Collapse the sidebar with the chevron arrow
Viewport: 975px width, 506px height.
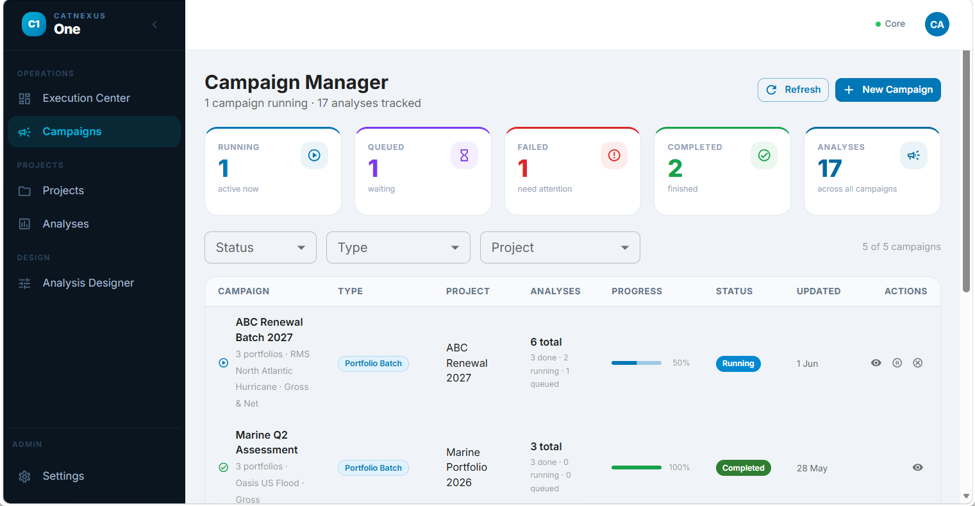155,24
